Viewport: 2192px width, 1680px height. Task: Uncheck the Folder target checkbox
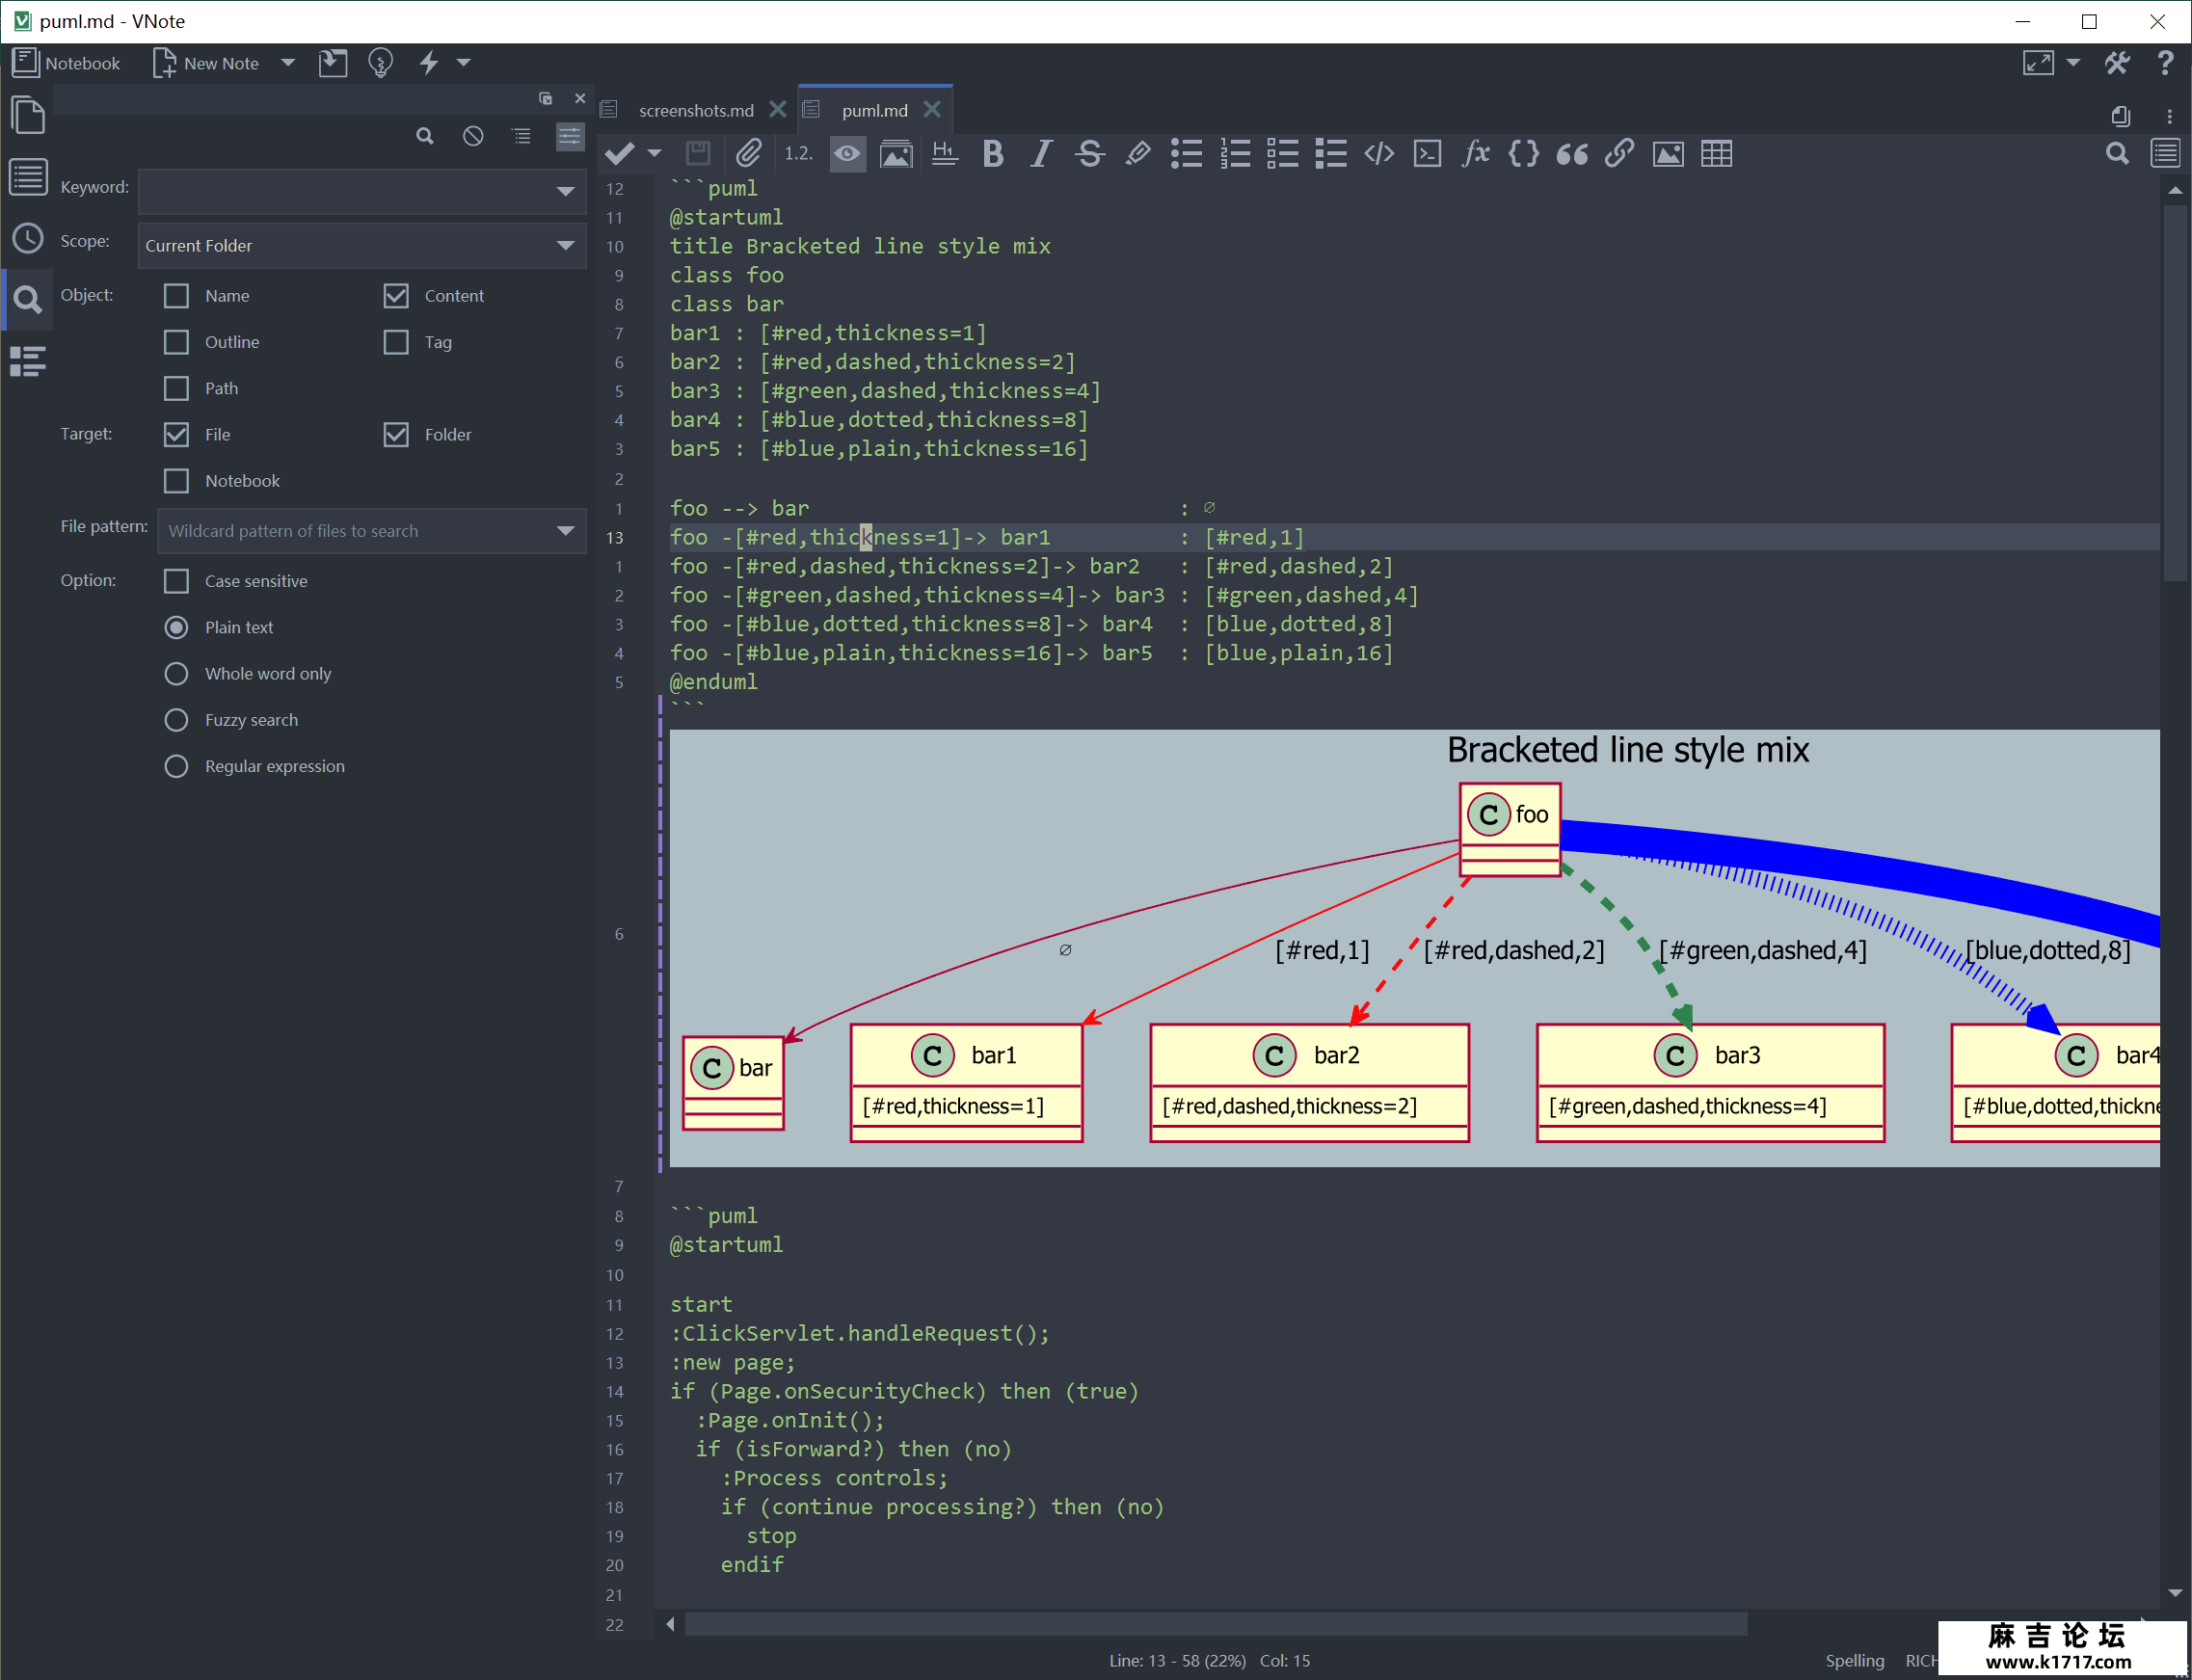[x=396, y=434]
